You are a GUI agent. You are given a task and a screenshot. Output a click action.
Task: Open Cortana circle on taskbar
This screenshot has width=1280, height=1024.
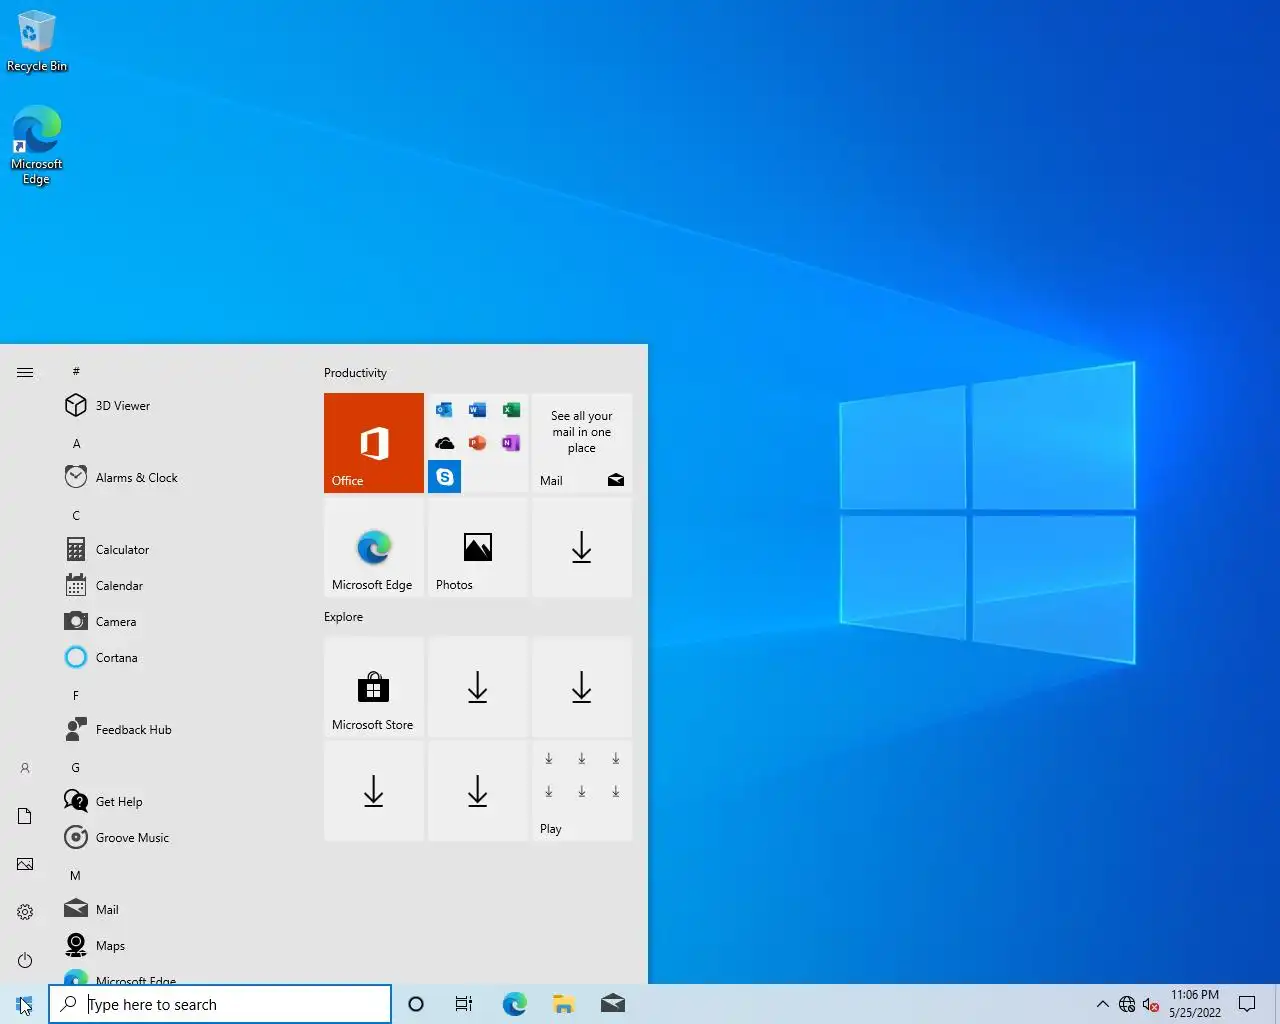pos(416,1004)
